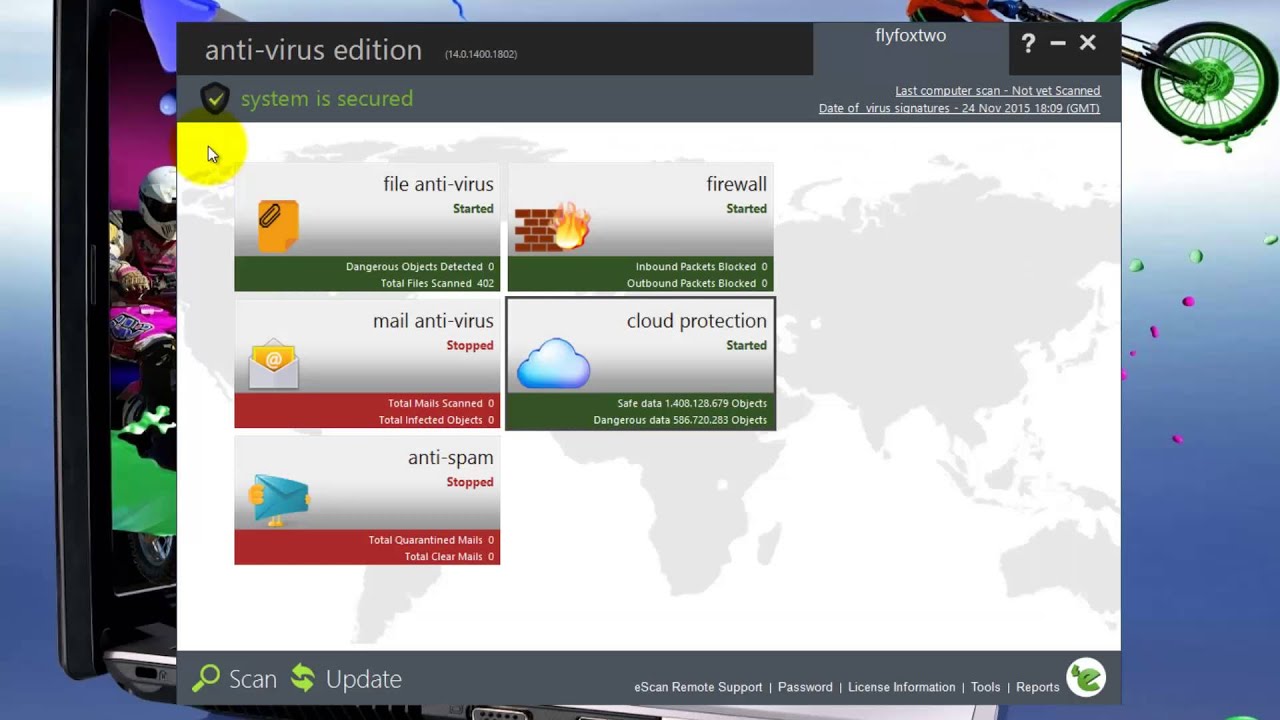Click the mail anti-virus envelope icon

(x=274, y=364)
